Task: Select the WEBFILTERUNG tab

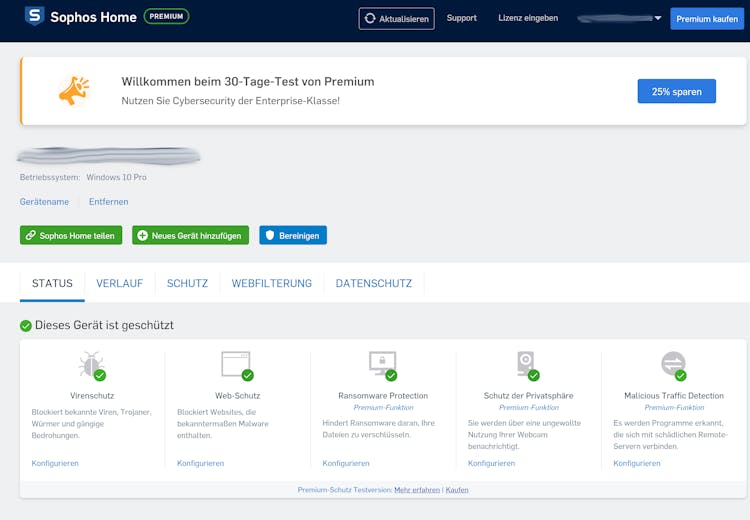Action: click(x=272, y=284)
